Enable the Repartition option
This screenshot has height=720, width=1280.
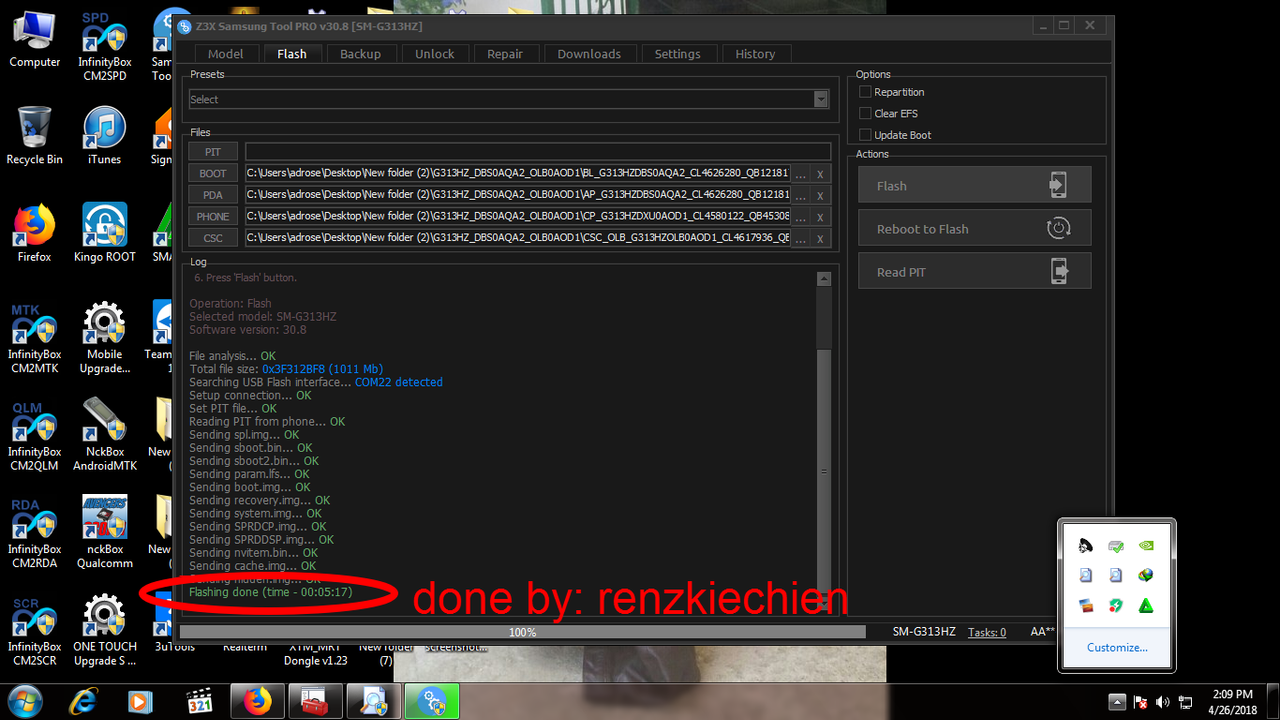[x=864, y=91]
